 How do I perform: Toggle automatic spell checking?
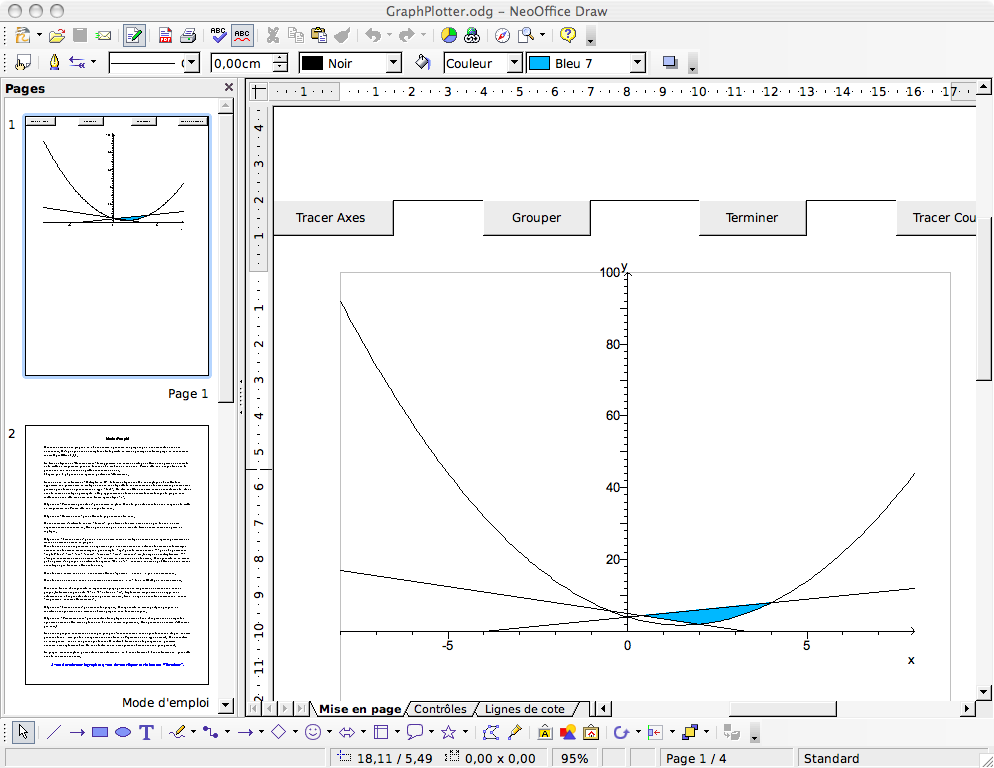point(242,36)
